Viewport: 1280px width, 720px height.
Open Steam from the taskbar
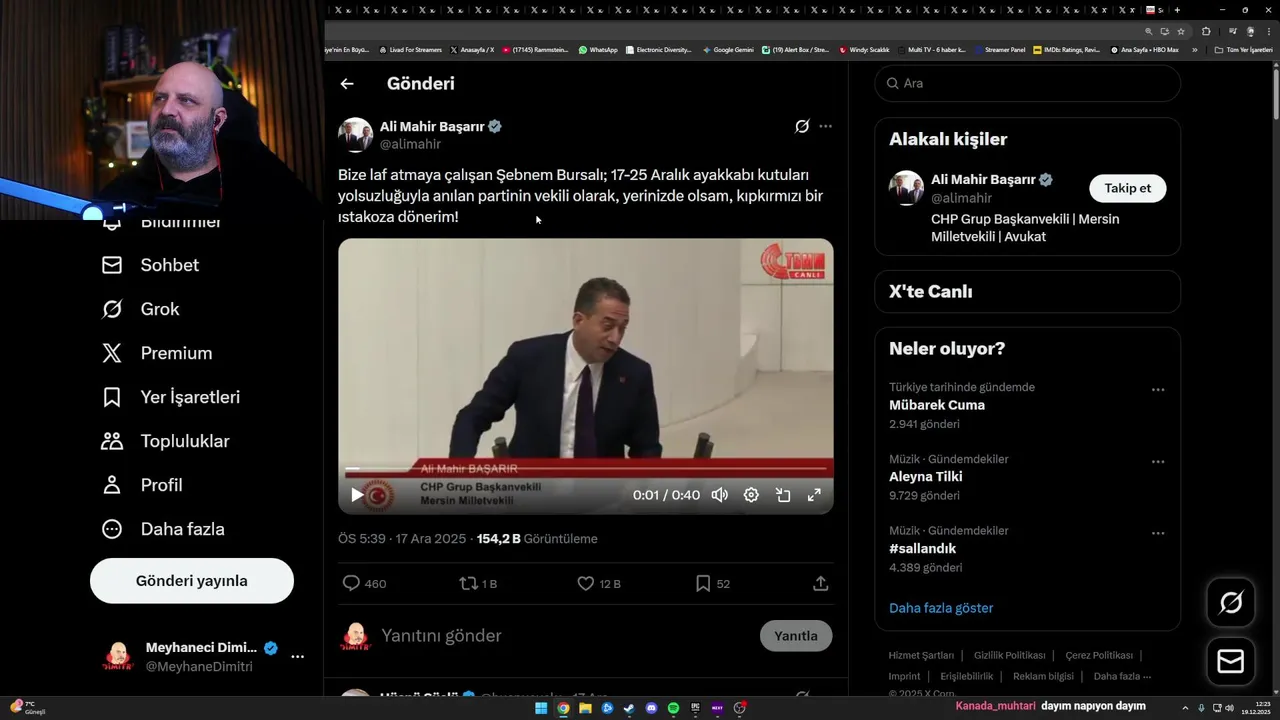coord(629,708)
